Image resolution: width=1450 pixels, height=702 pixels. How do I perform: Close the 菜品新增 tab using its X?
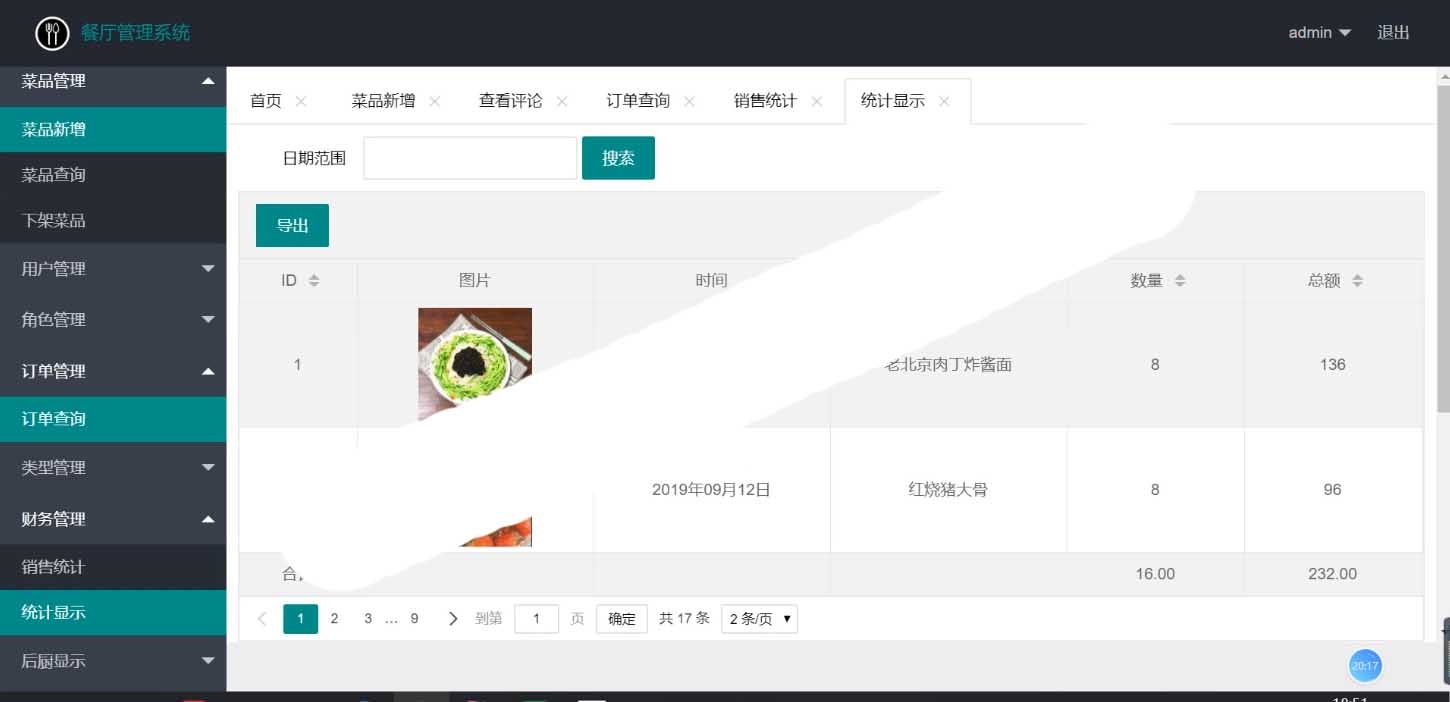(x=434, y=101)
